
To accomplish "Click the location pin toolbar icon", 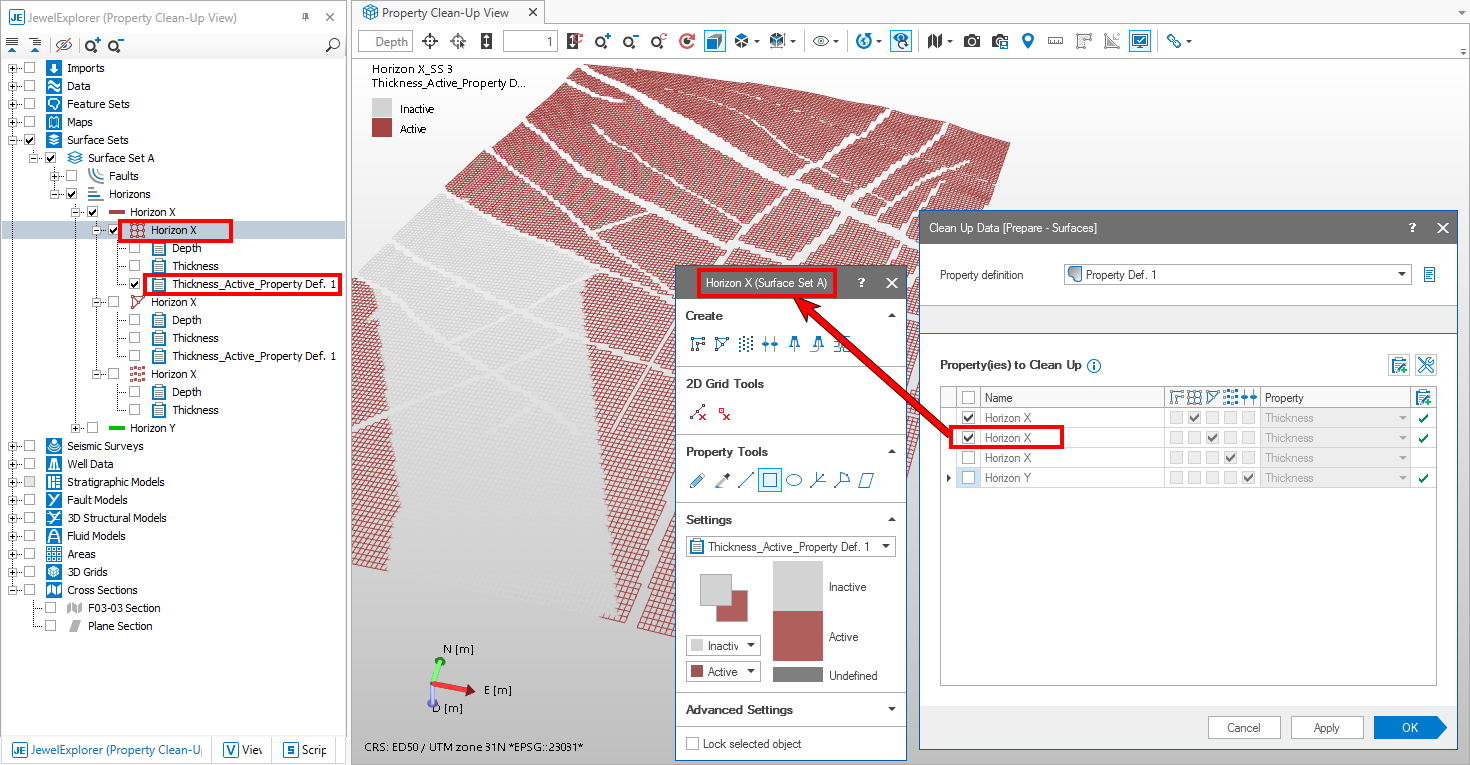I will [1027, 41].
